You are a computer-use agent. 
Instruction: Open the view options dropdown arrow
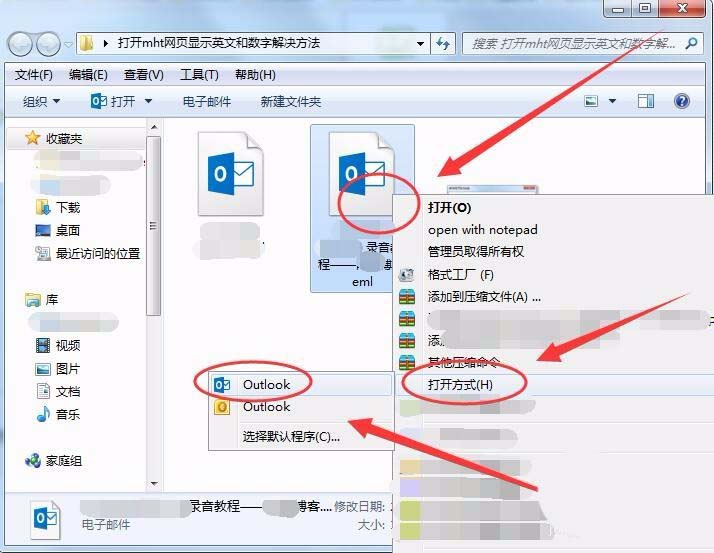point(613,101)
